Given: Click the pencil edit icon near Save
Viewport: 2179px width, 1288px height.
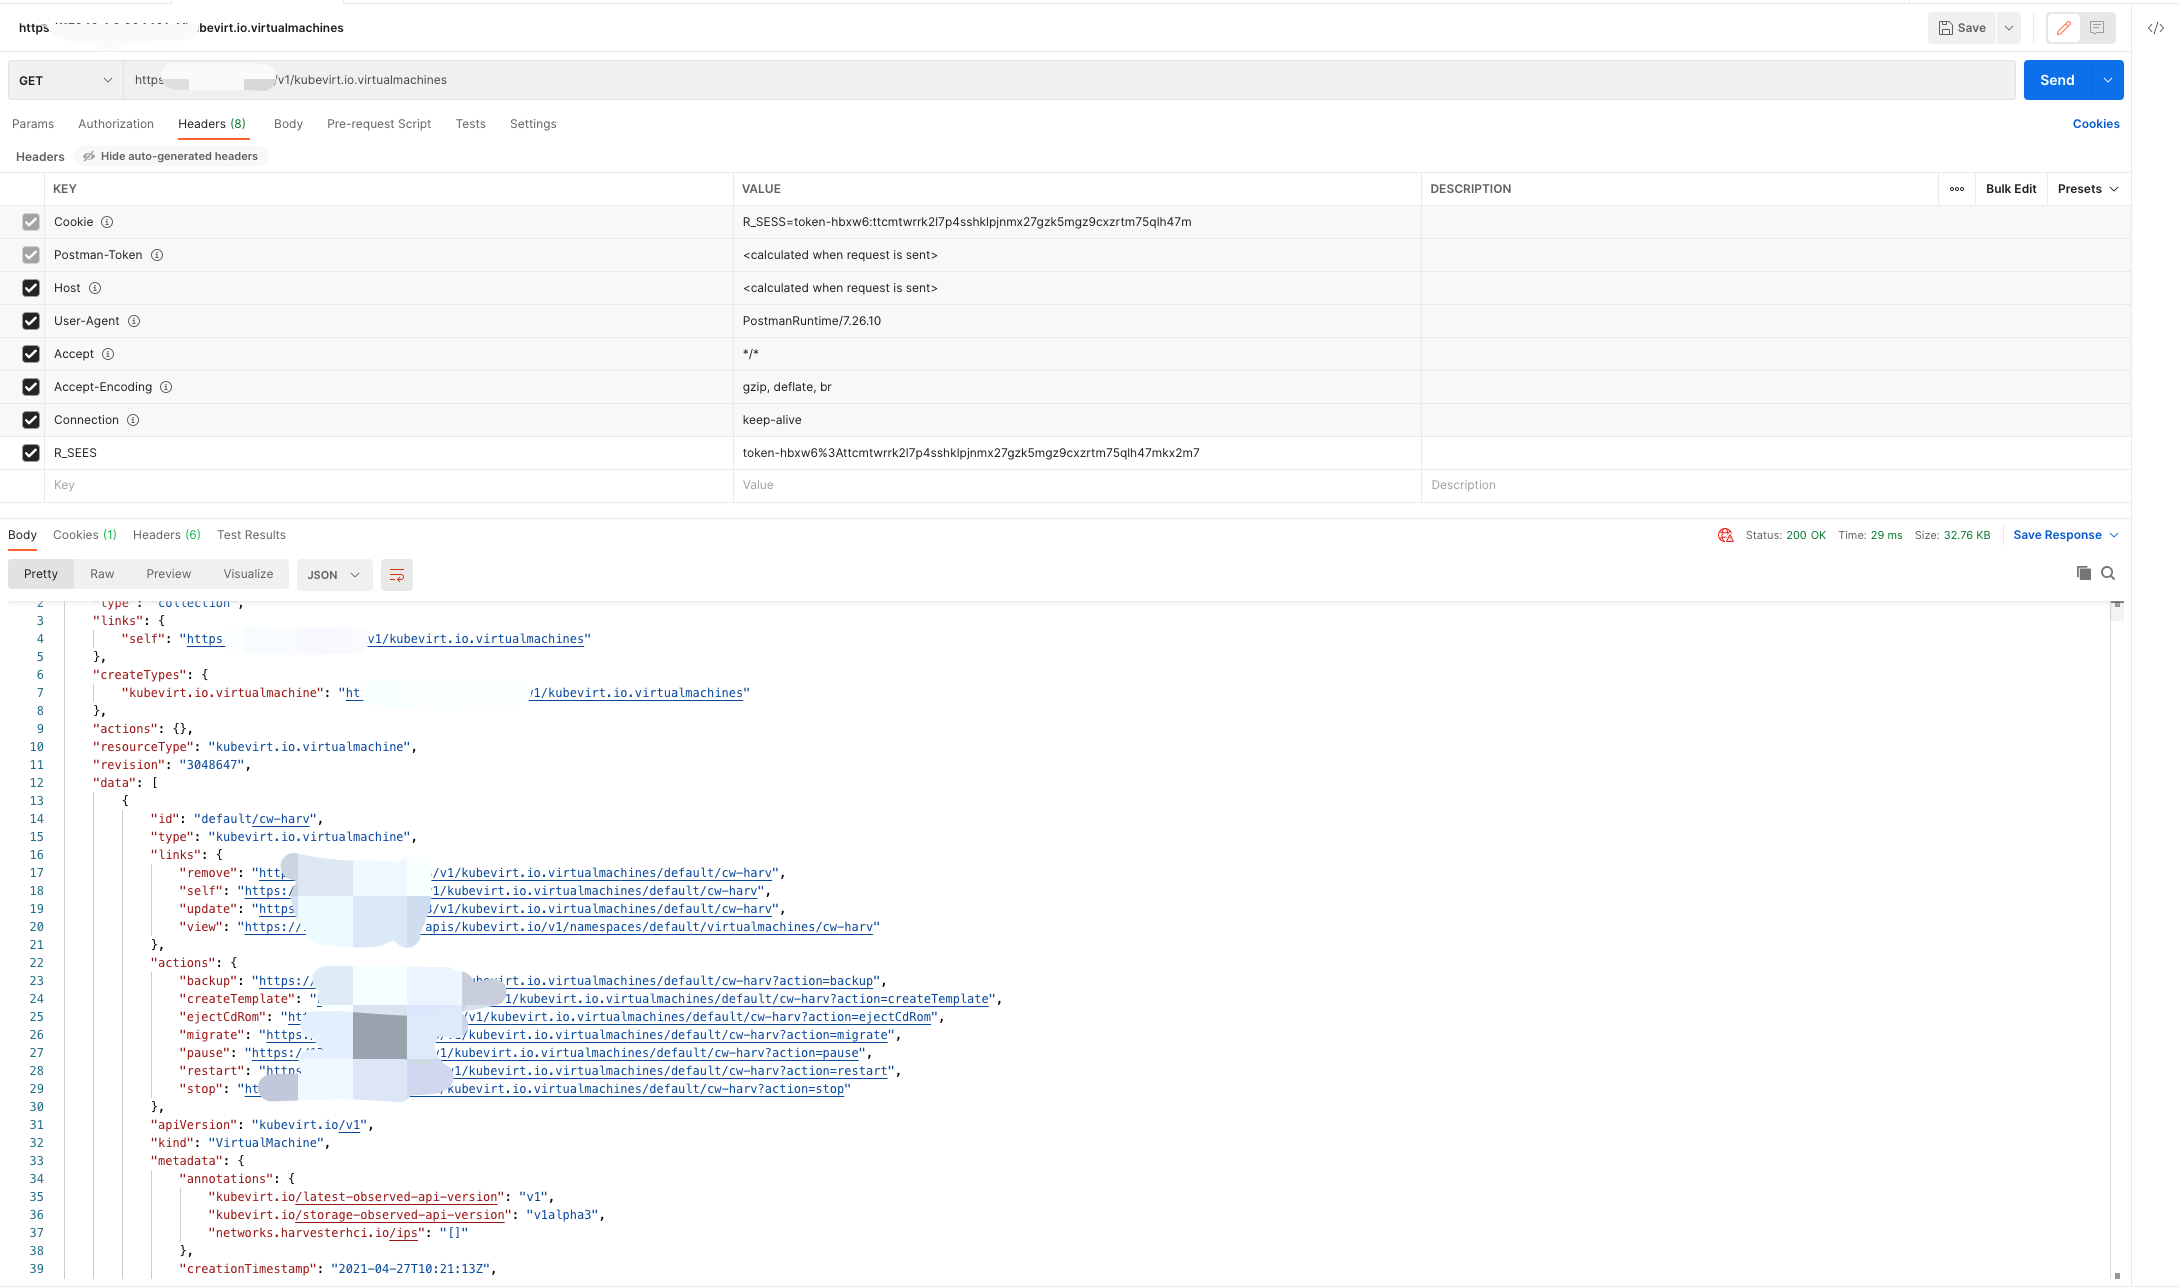Looking at the screenshot, I should click(2063, 27).
